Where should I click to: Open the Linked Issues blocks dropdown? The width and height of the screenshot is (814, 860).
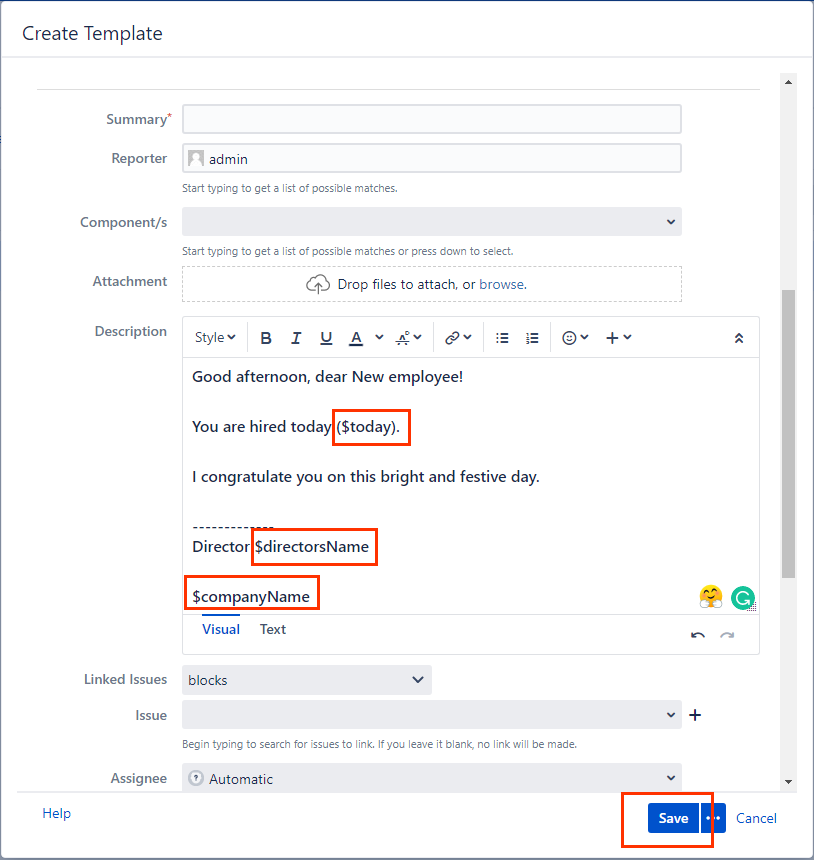point(307,680)
